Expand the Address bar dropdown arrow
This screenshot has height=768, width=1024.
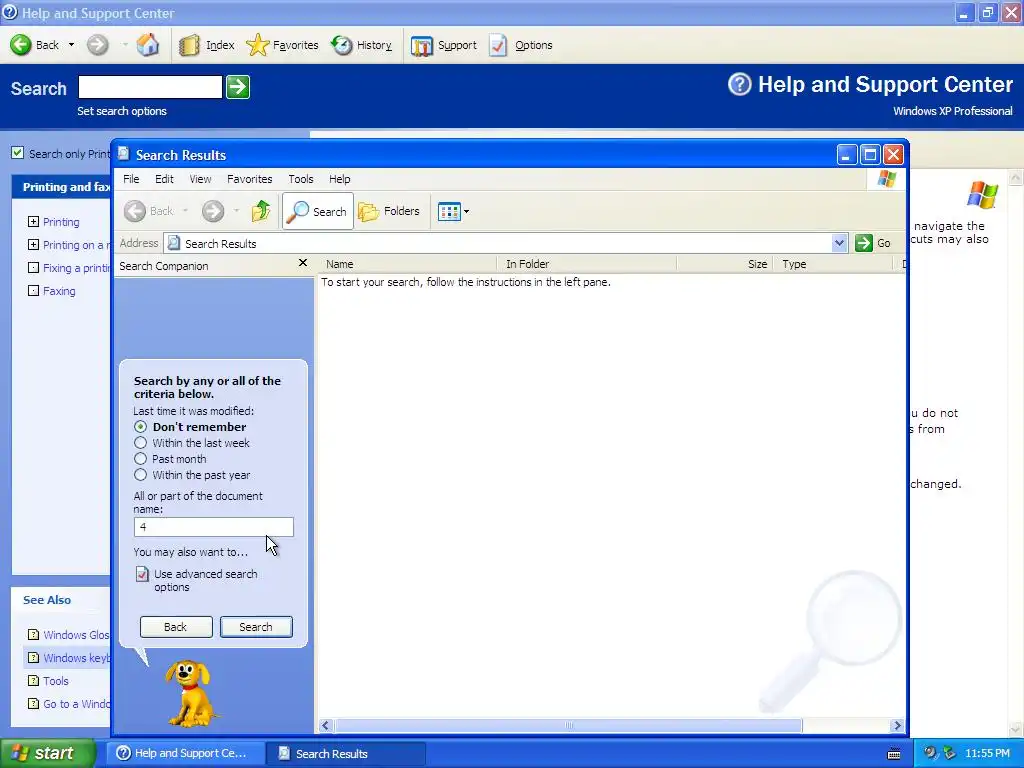[840, 244]
